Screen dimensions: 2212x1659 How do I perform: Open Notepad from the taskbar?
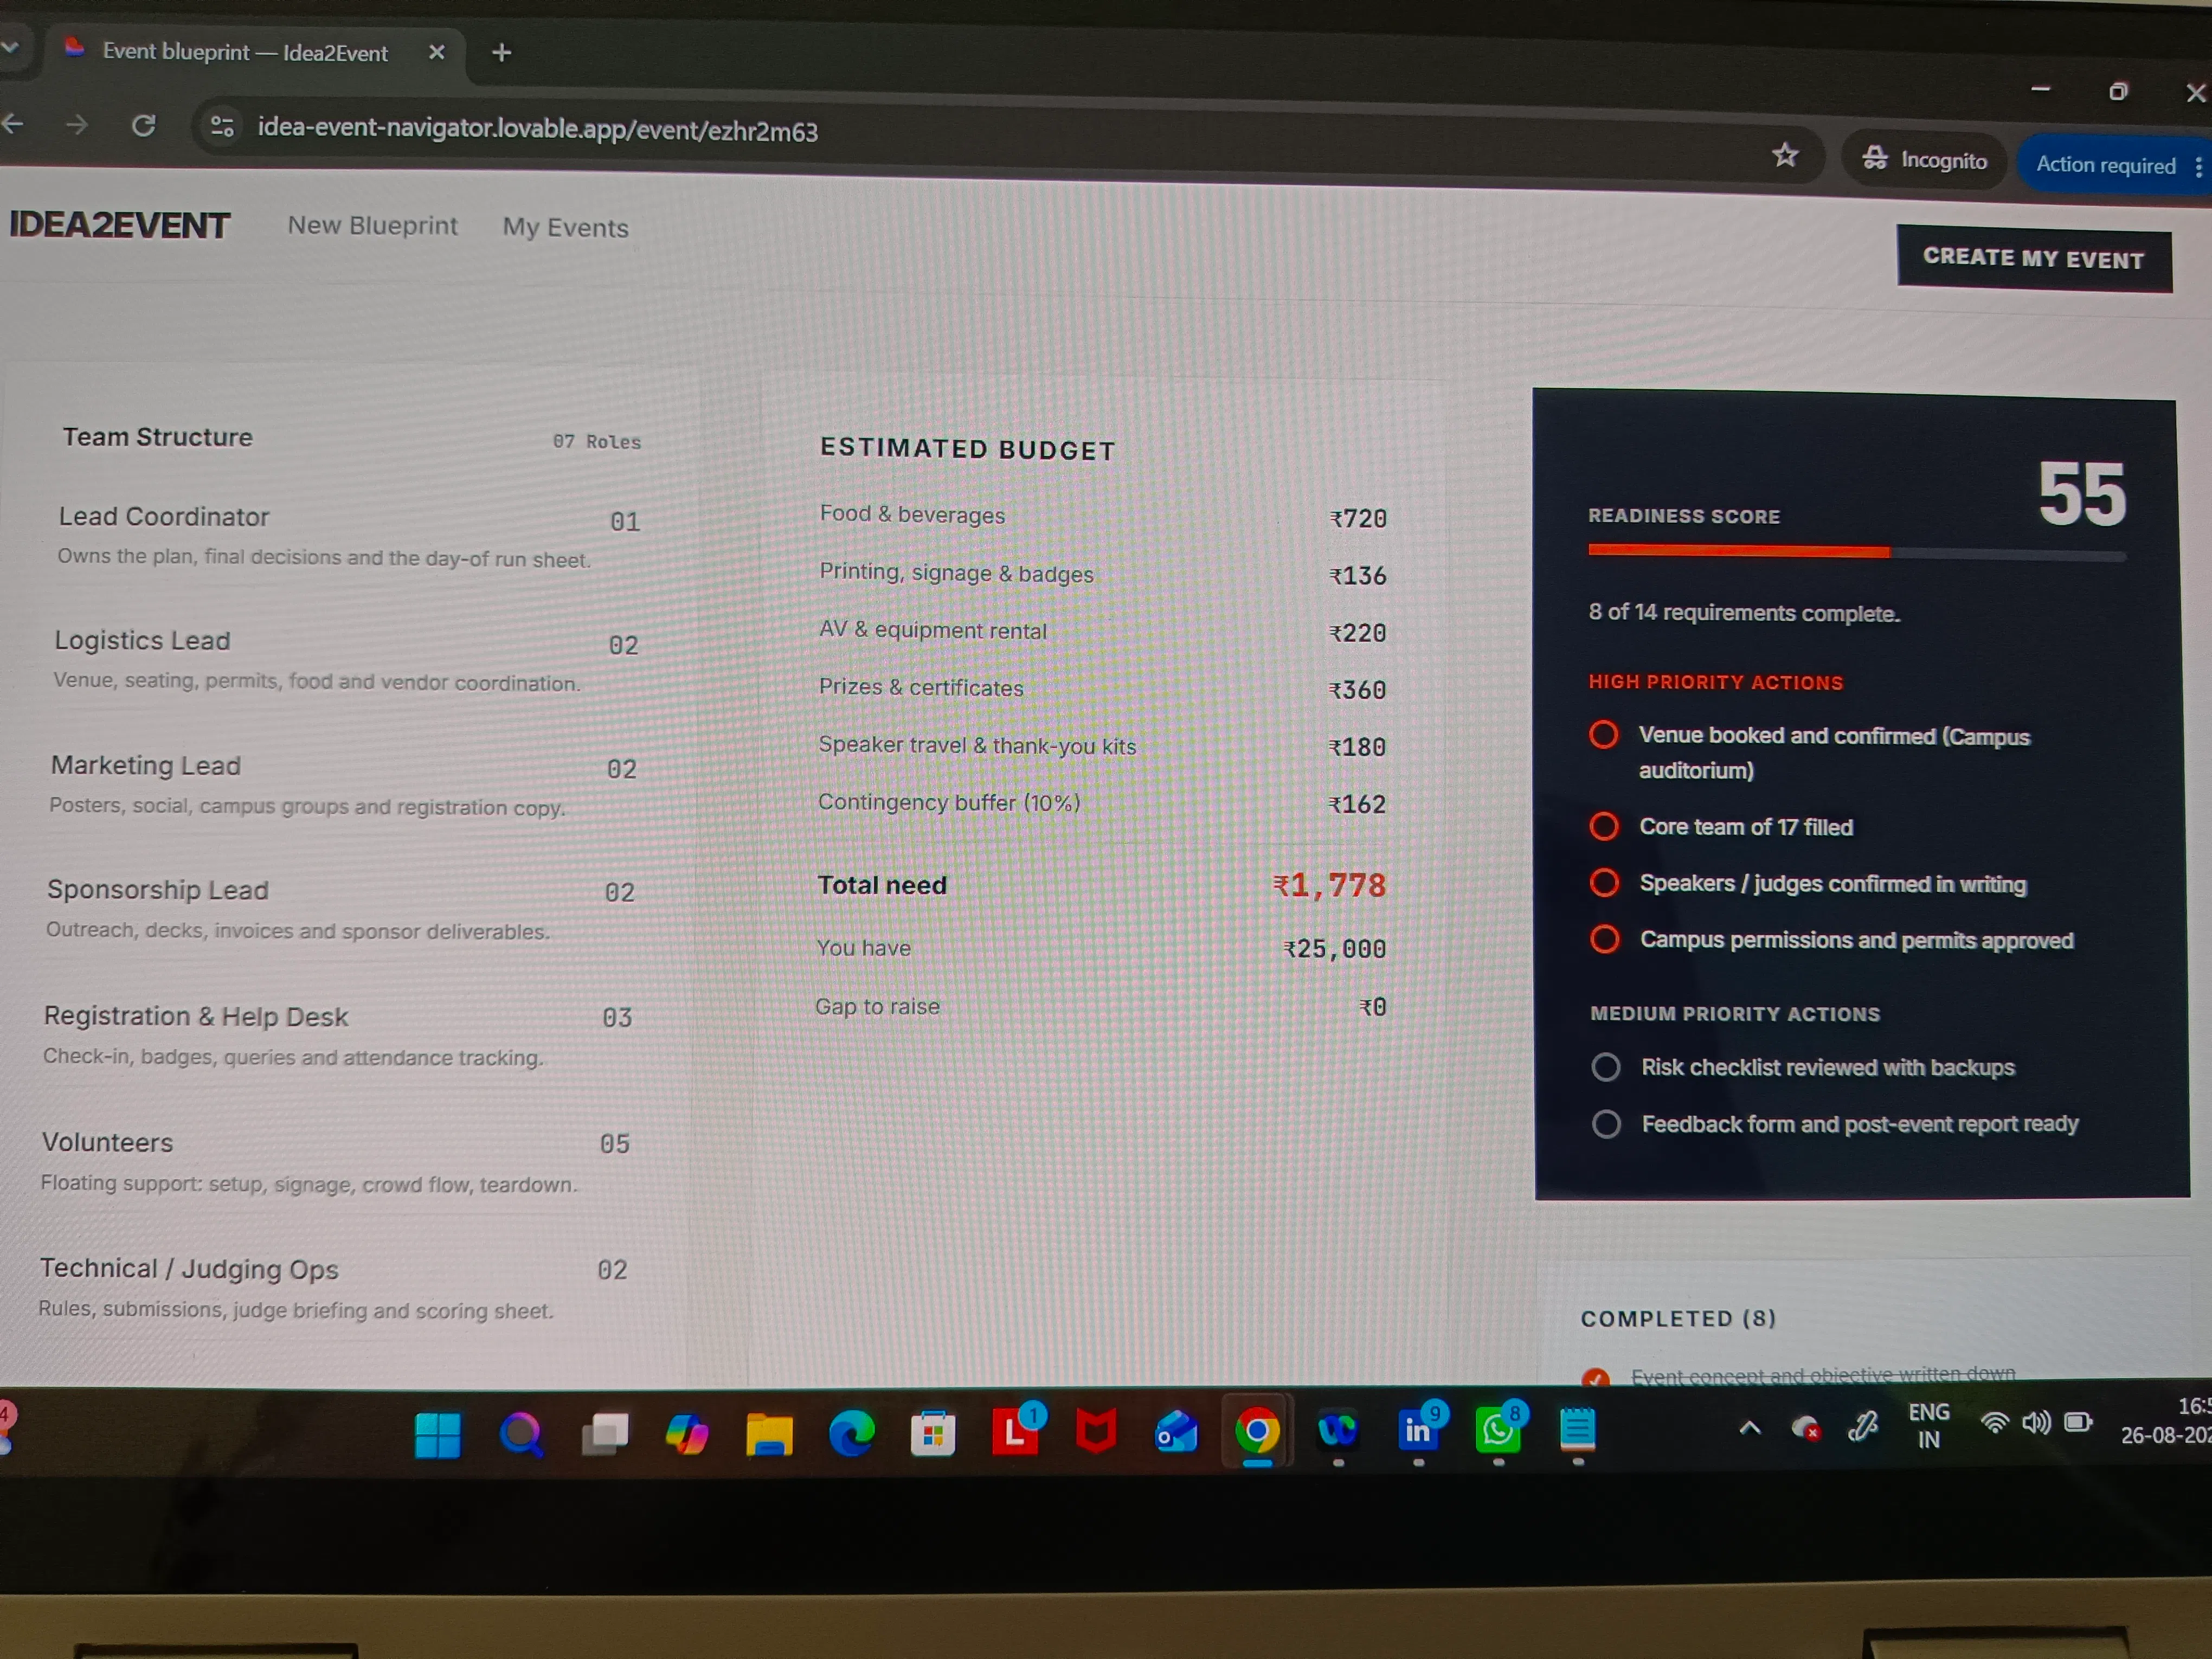(x=1577, y=1430)
